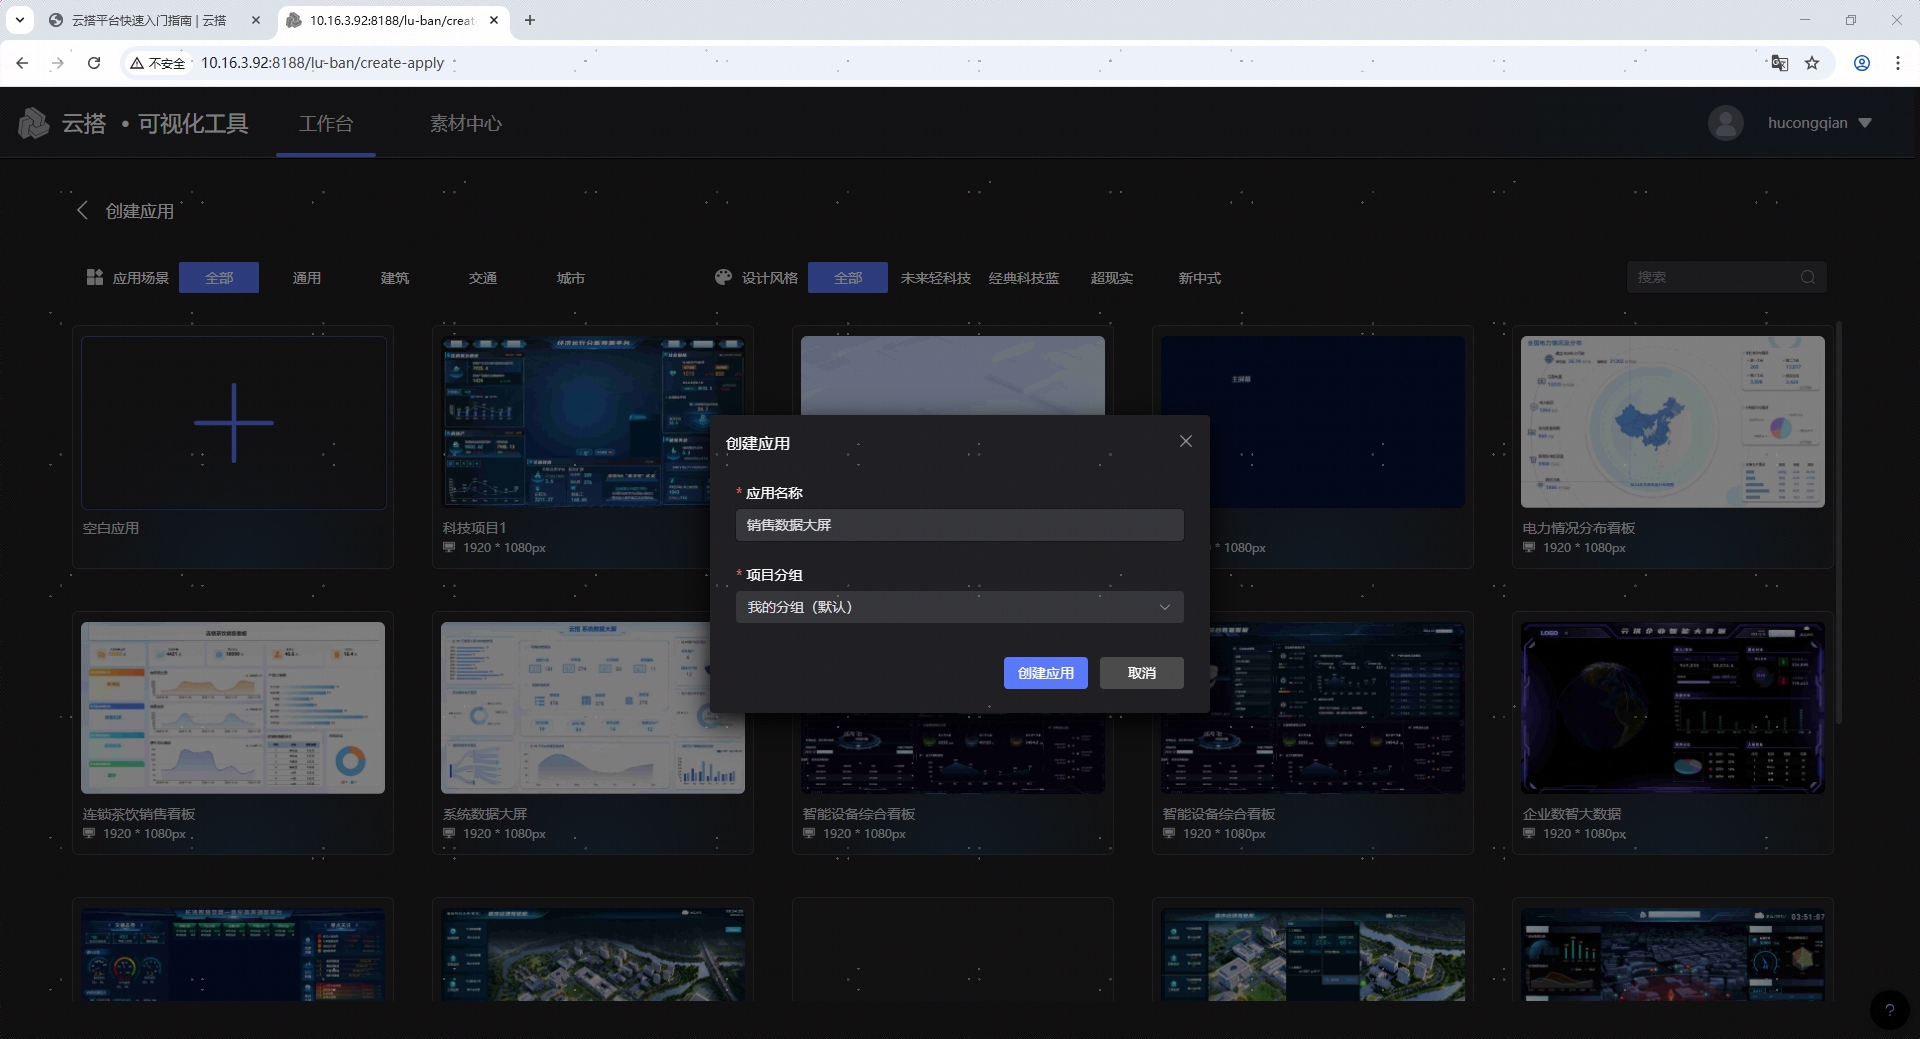The image size is (1920, 1039).
Task: Click the monitor icon under 系统数据大屏
Action: tap(449, 833)
